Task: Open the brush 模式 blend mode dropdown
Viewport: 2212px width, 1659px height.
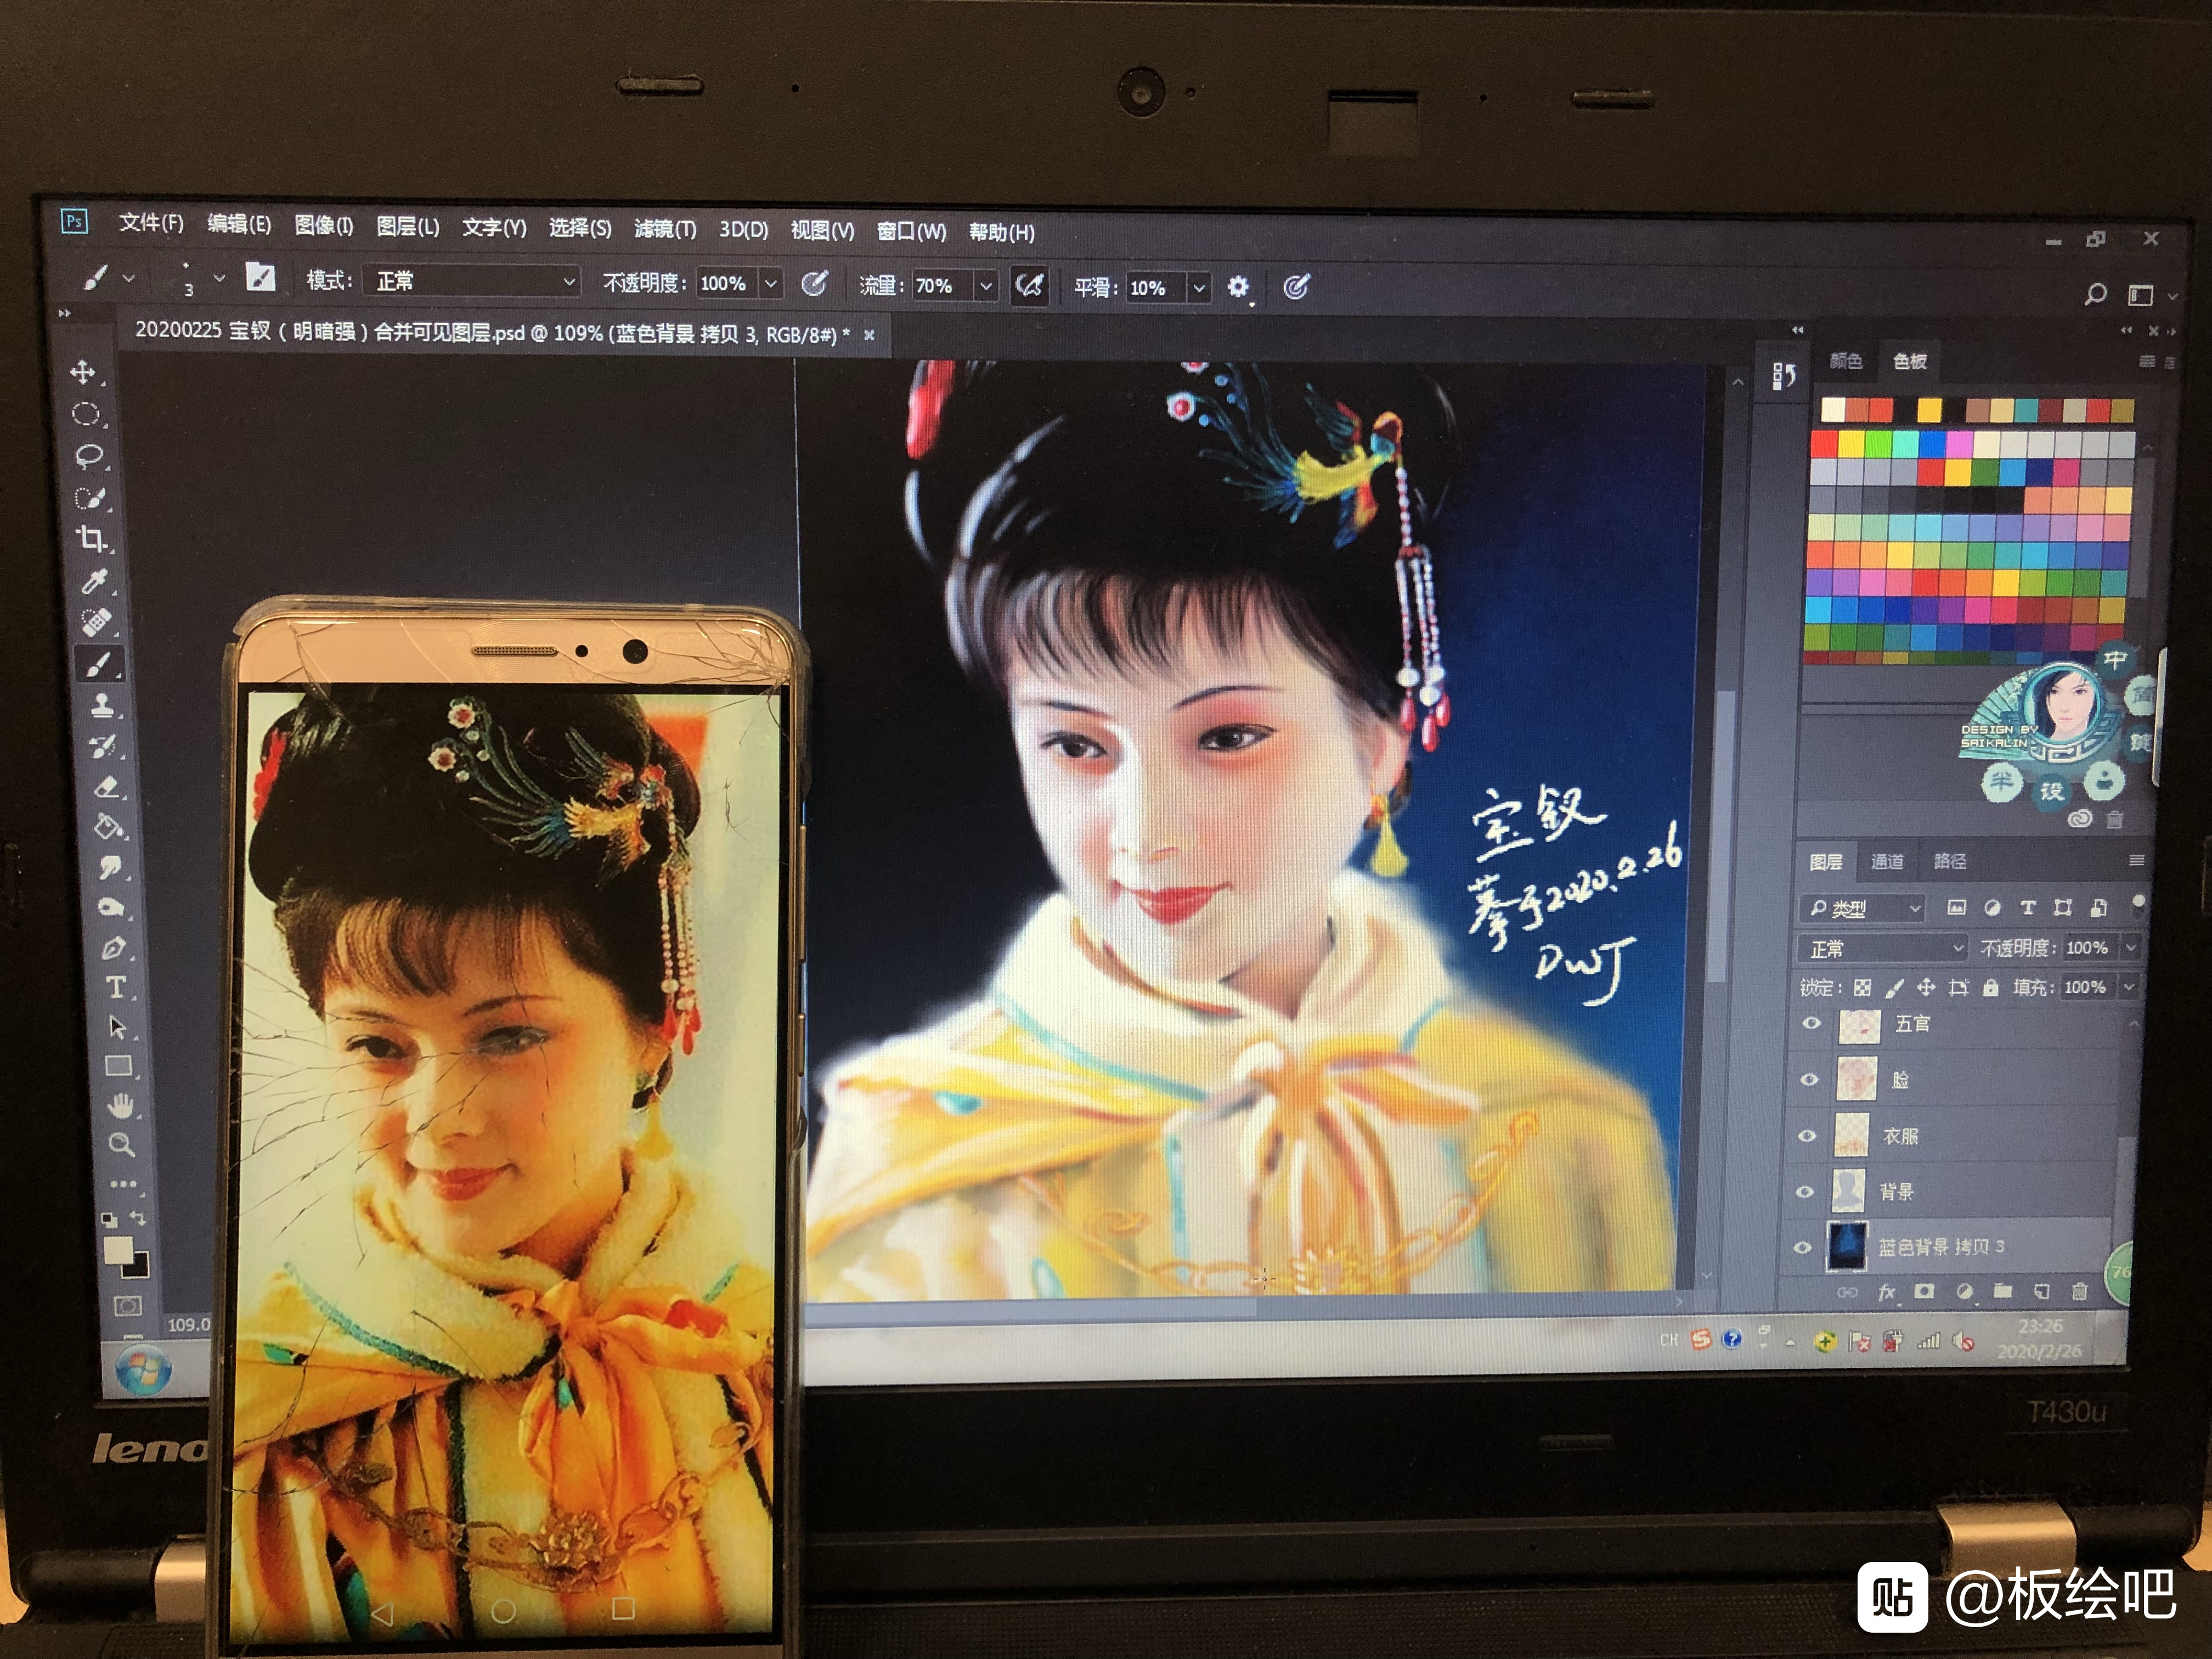Action: click(x=472, y=281)
